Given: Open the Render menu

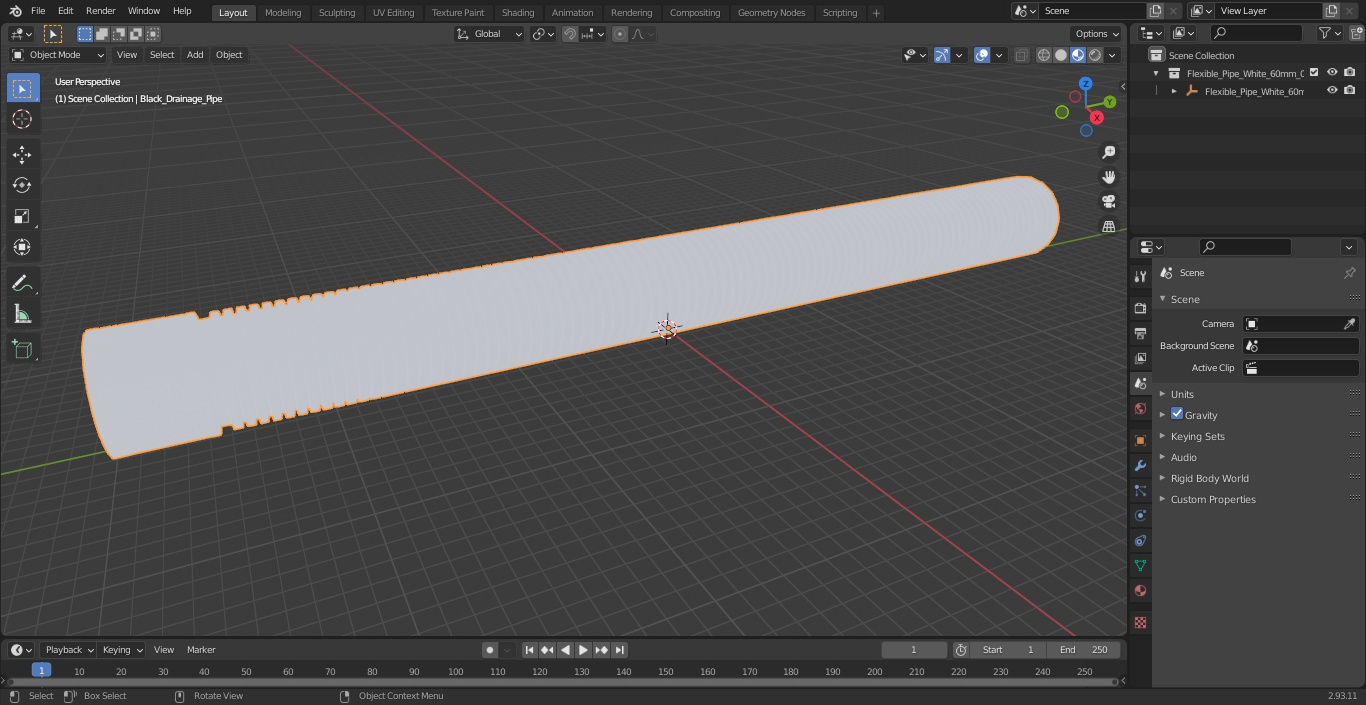Looking at the screenshot, I should tap(100, 11).
